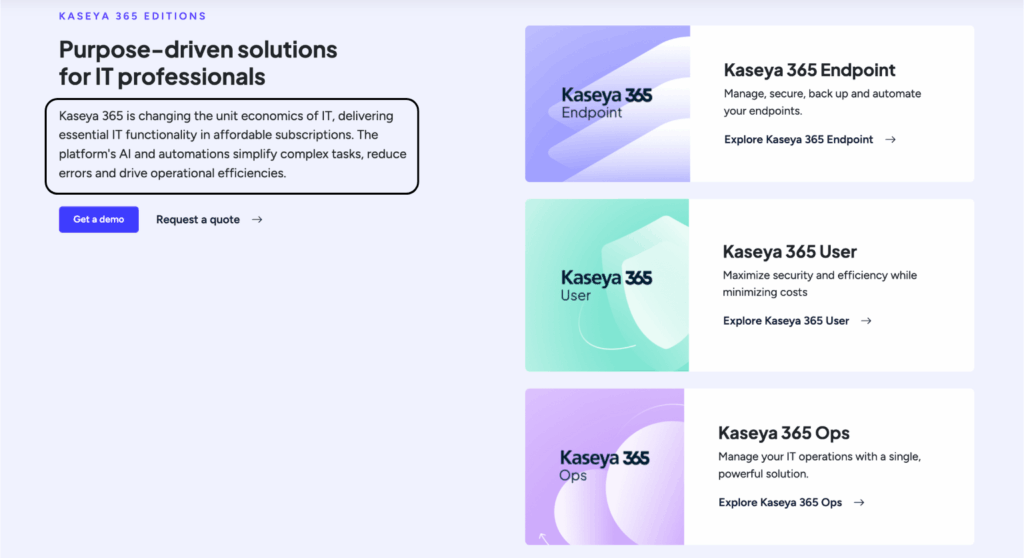Click the KASEYA 365 EDITIONS label
This screenshot has width=1024, height=558.
point(133,16)
